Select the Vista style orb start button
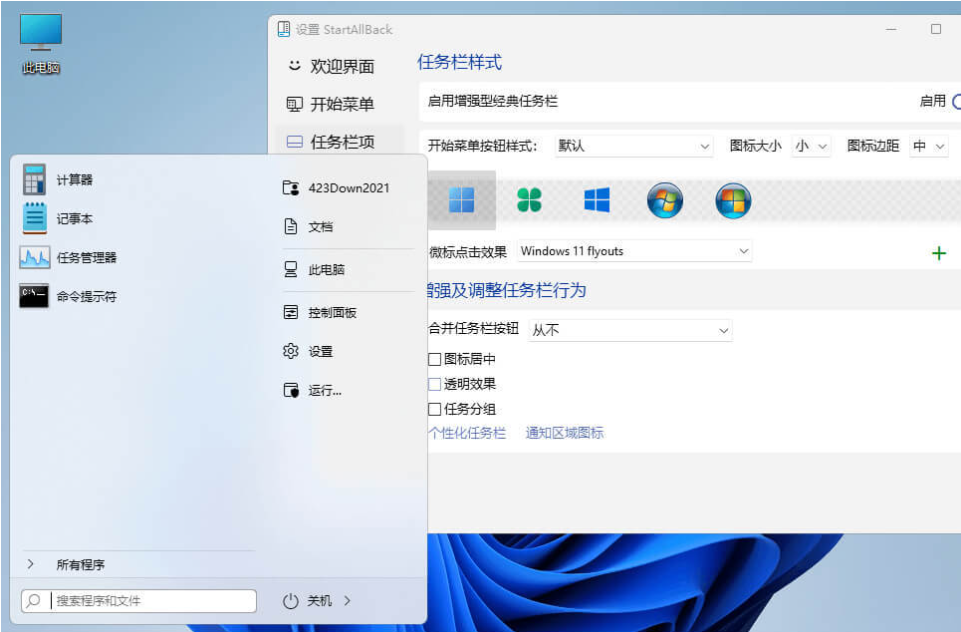Viewport: 961px width, 632px height. pyautogui.click(x=733, y=200)
